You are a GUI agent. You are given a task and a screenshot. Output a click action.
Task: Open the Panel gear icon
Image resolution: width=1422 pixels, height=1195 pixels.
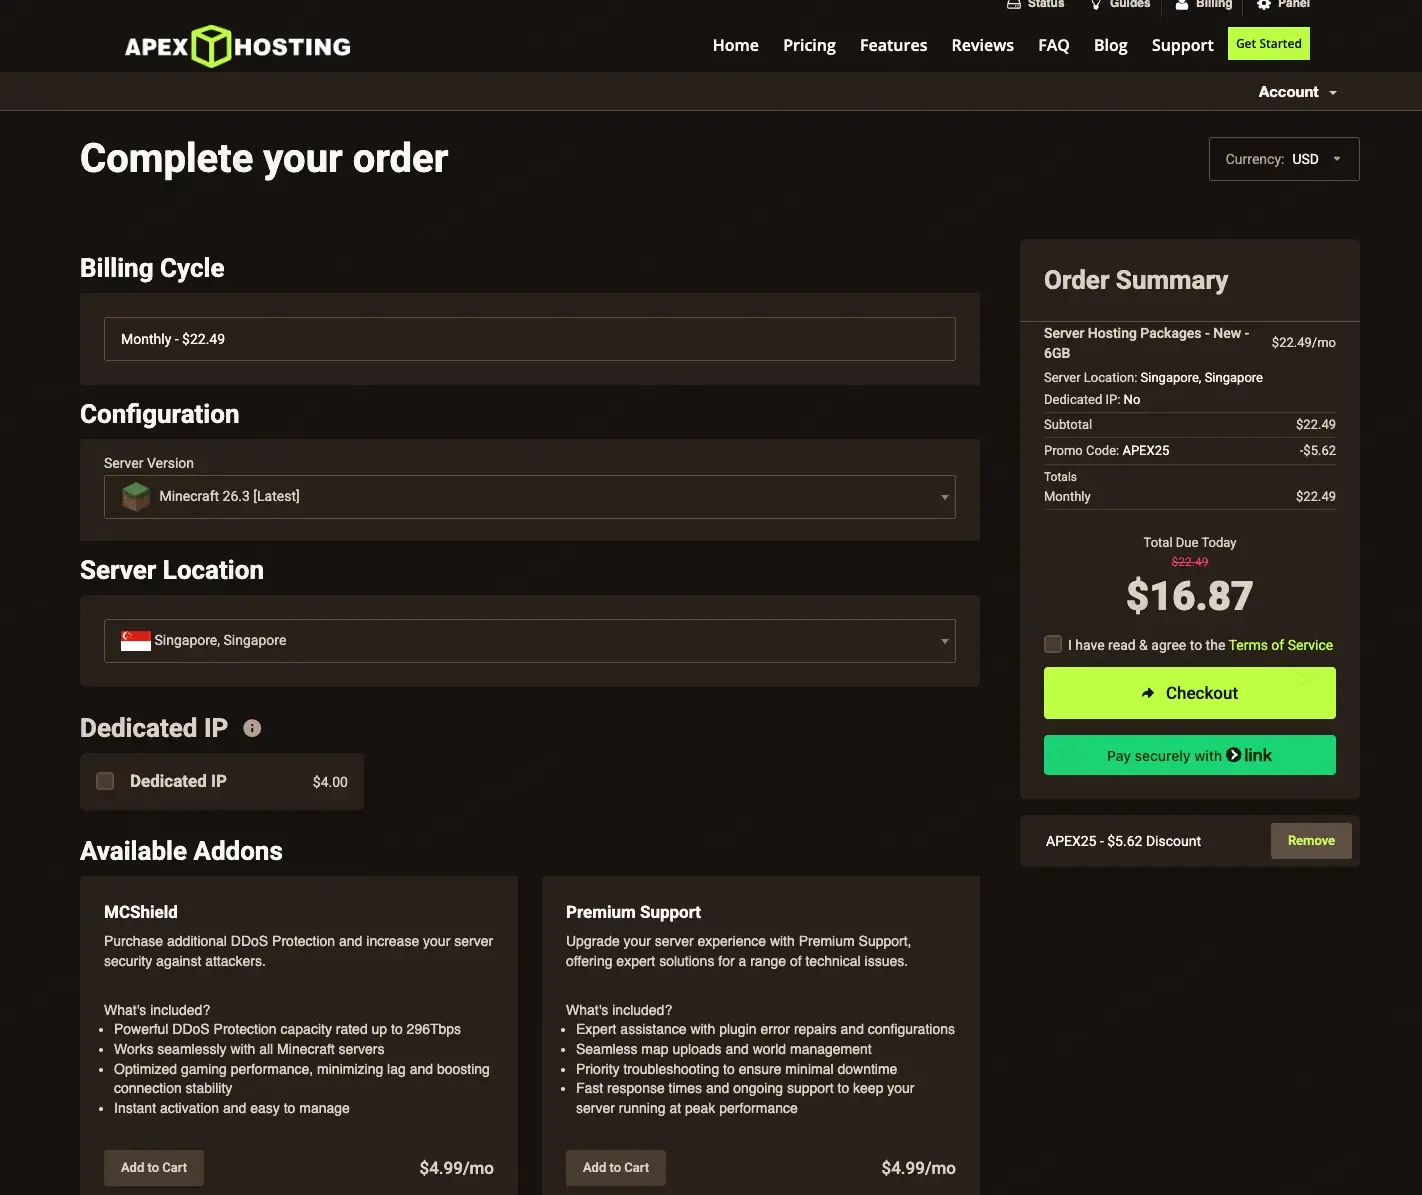1264,4
